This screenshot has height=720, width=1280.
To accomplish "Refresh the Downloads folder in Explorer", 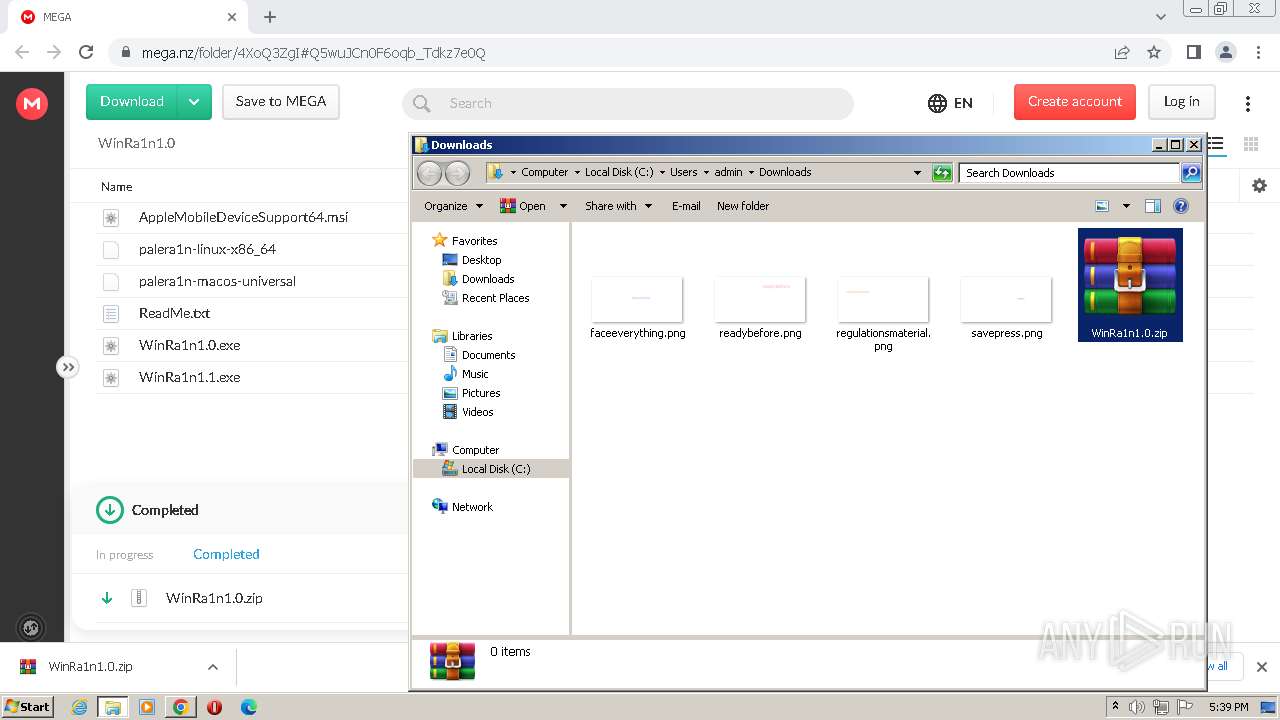I will 942,173.
